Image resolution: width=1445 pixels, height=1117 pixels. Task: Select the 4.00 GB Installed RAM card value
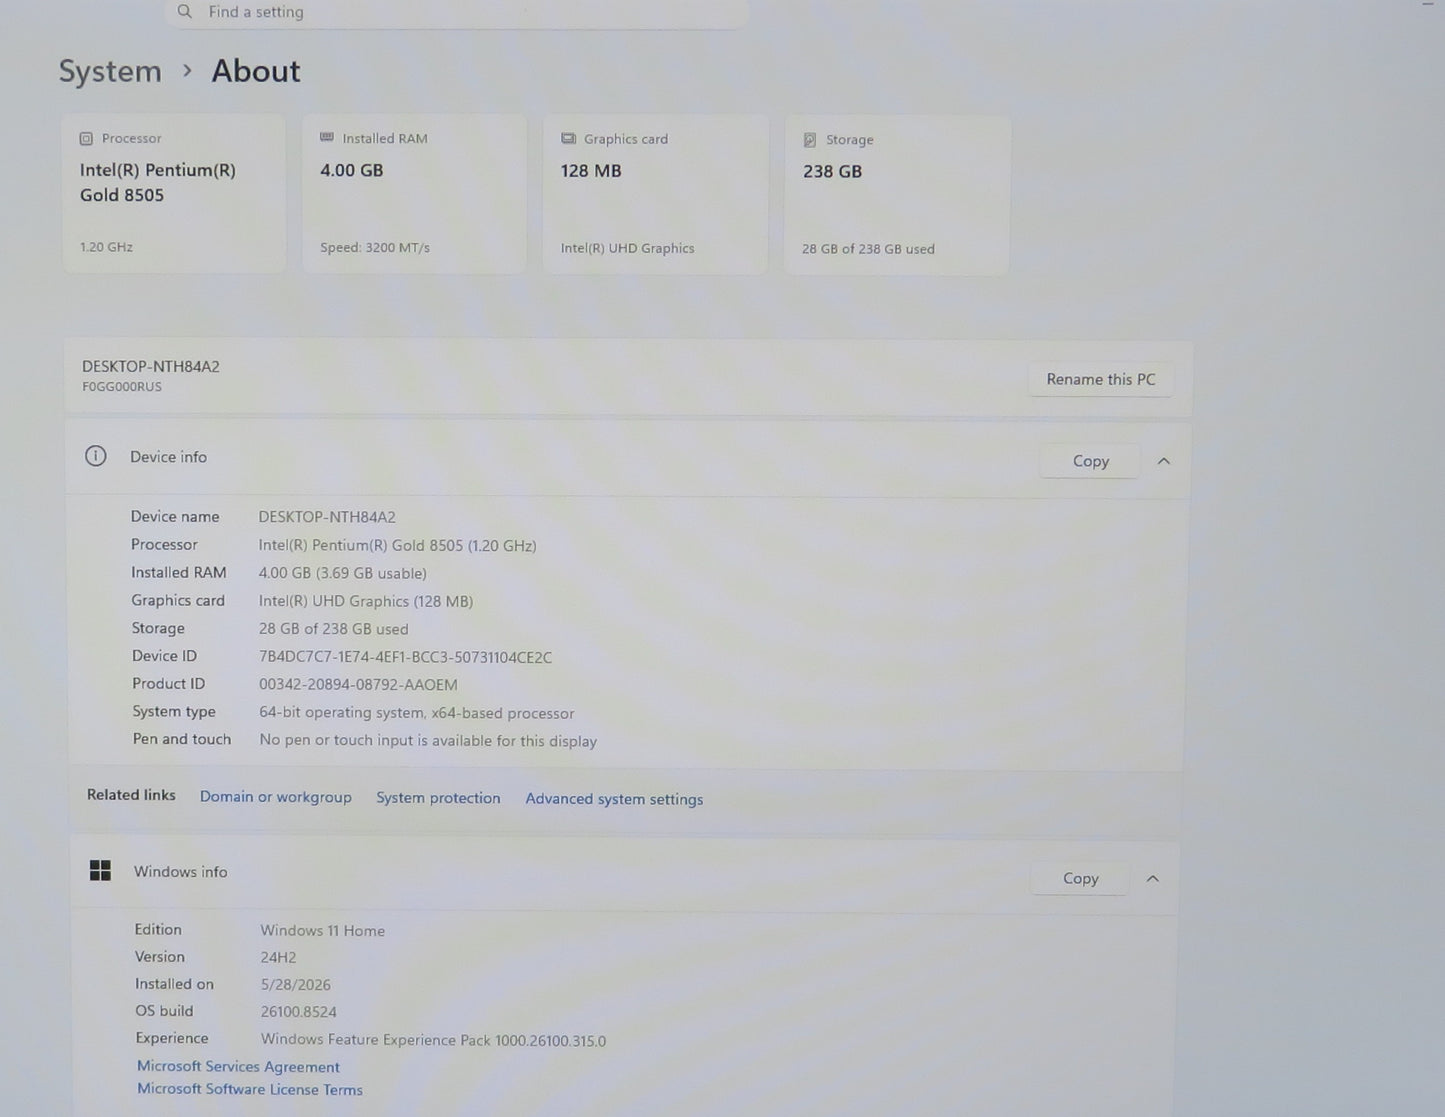(352, 170)
